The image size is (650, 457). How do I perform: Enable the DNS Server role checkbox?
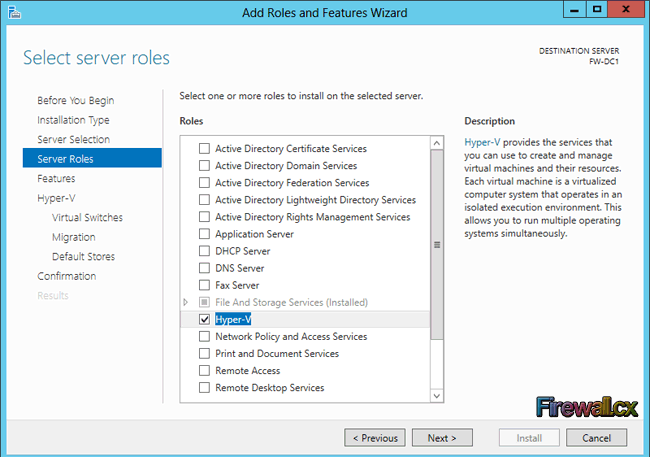(204, 268)
